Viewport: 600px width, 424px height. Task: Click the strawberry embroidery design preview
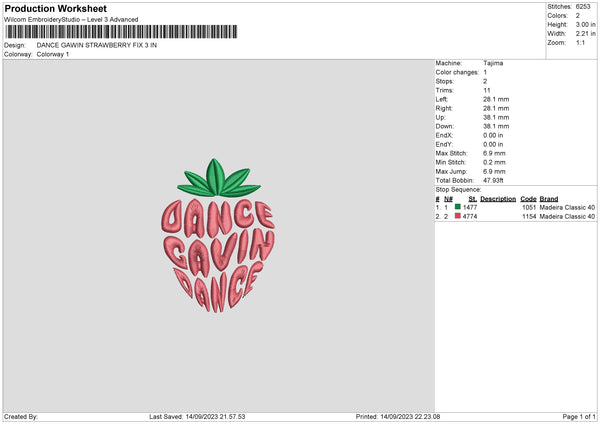click(x=218, y=236)
